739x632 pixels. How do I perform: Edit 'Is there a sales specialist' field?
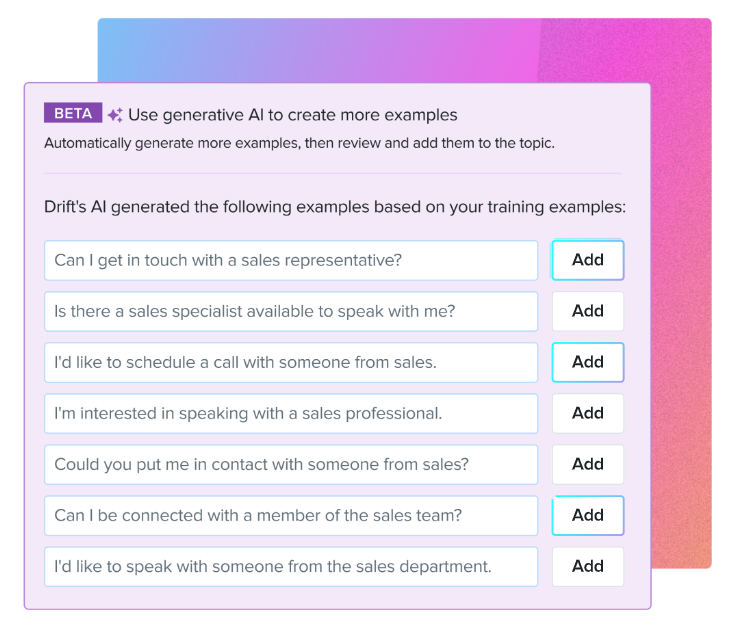pos(291,311)
